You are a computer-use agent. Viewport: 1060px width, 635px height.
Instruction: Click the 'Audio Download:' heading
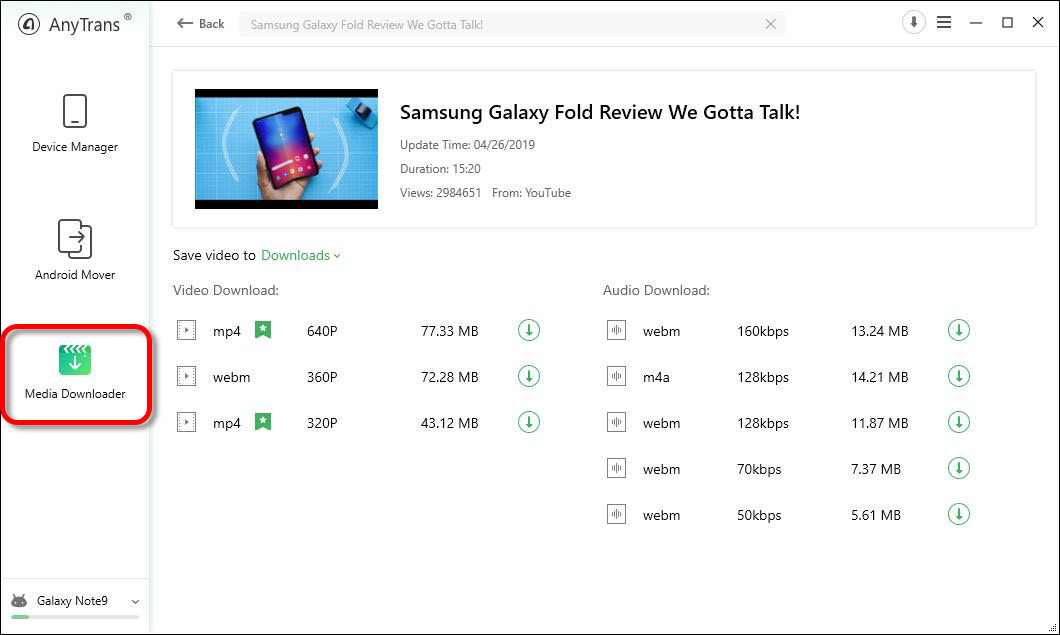[x=656, y=291]
